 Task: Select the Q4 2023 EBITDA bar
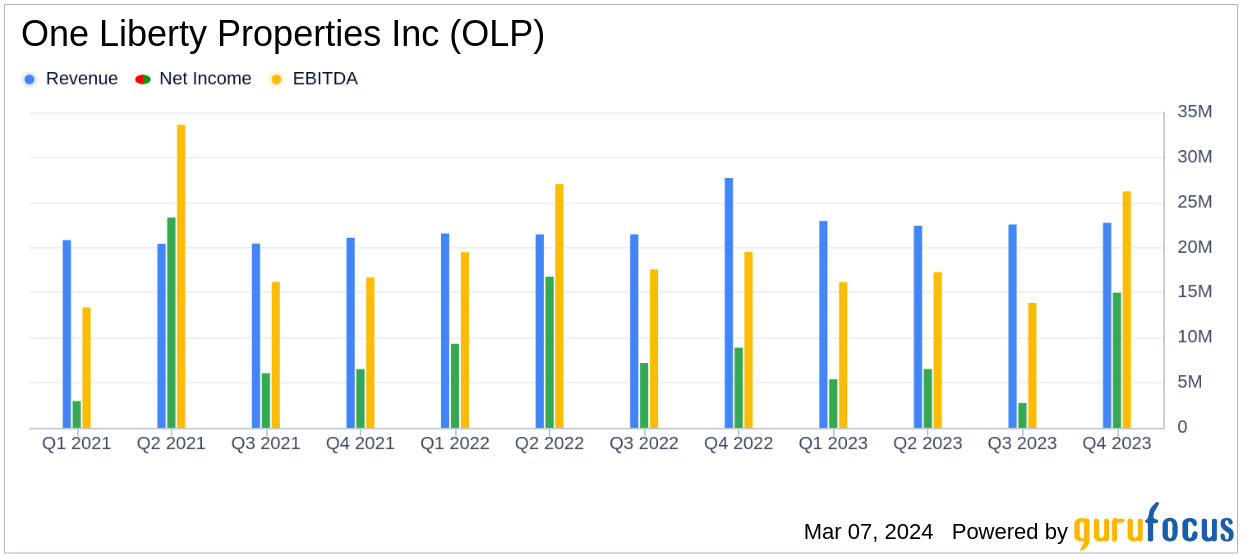pos(1127,310)
